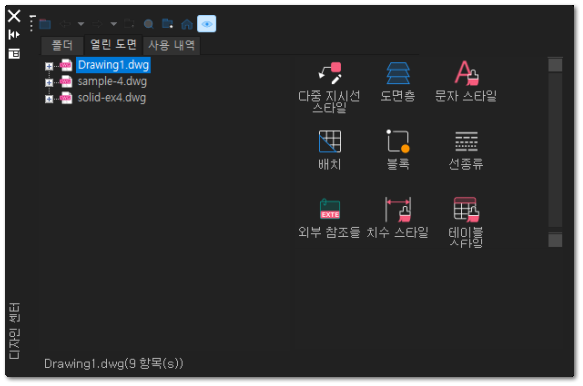Click the 디자인 센터 vertical title

coord(14,331)
